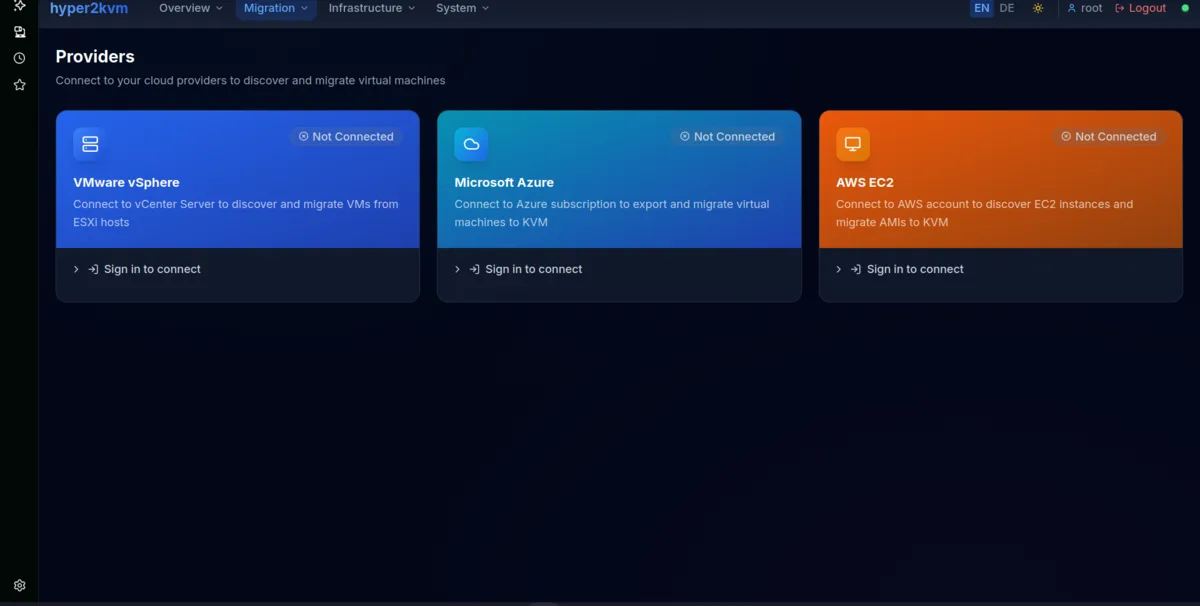Switch interface language to DE
The width and height of the screenshot is (1200, 606).
(1006, 8)
